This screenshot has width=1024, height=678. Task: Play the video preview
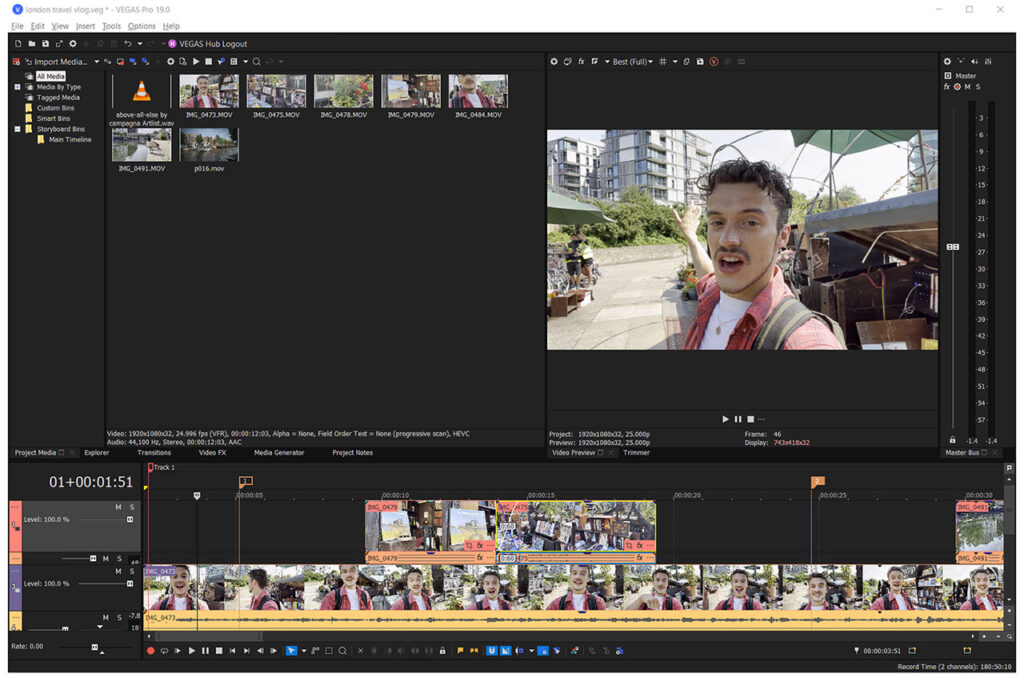725,419
